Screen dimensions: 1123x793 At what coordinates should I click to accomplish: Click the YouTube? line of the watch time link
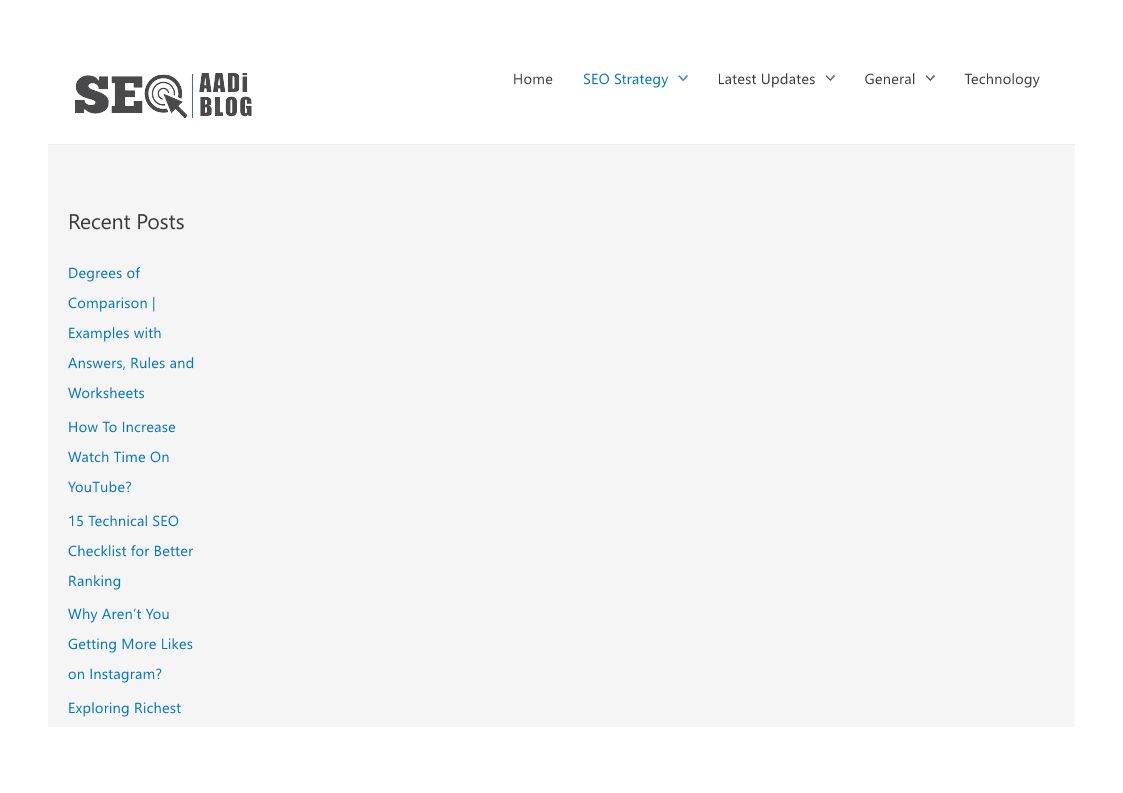(100, 487)
